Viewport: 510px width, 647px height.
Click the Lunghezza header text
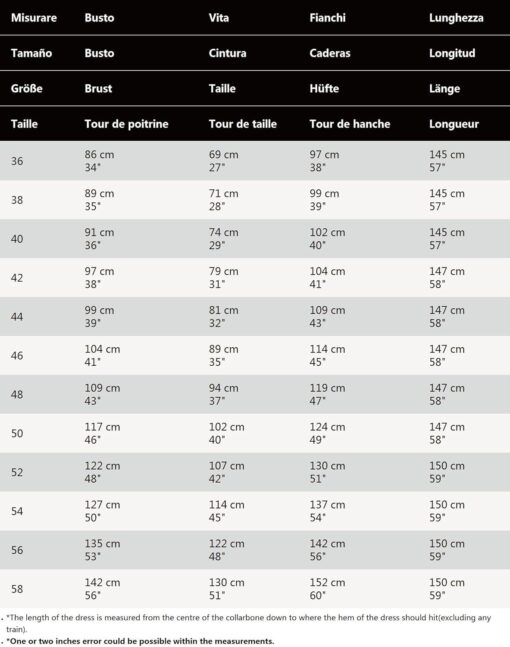[x=456, y=18]
